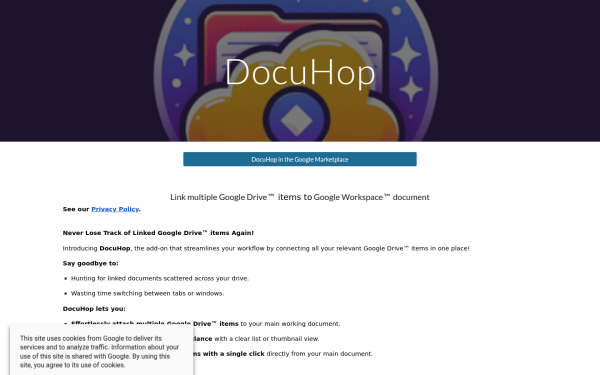Click the 'Introducing DocuHop' paragraph
This screenshot has height=375, width=600.
point(266,248)
